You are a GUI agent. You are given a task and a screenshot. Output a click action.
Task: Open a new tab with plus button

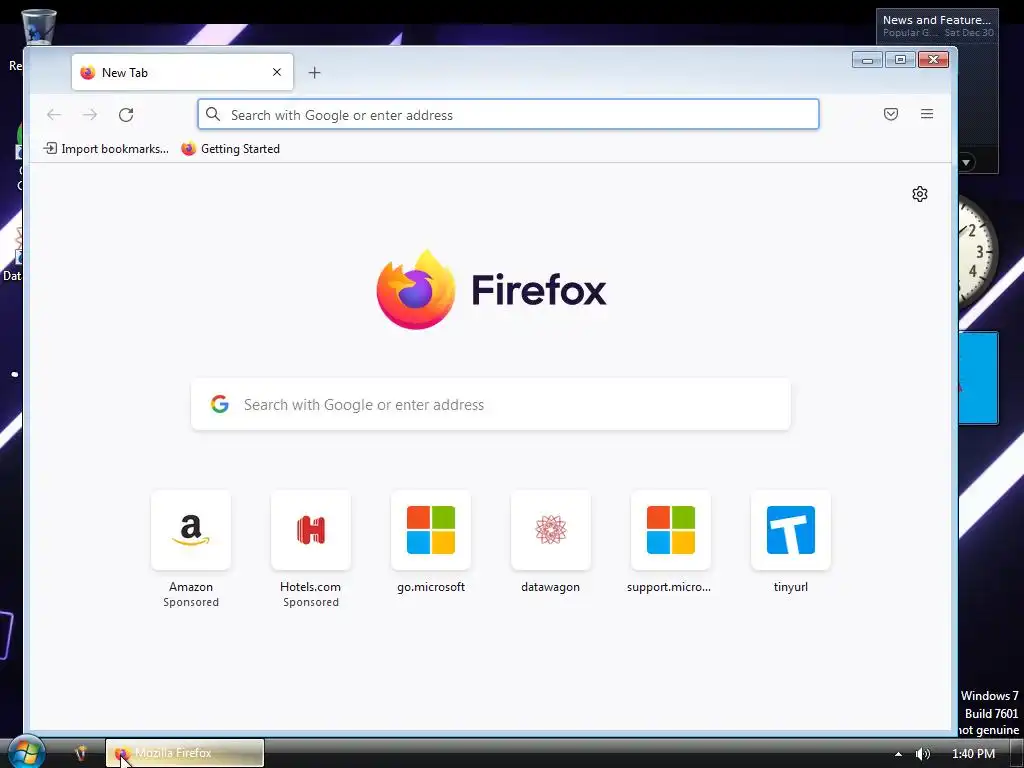314,72
